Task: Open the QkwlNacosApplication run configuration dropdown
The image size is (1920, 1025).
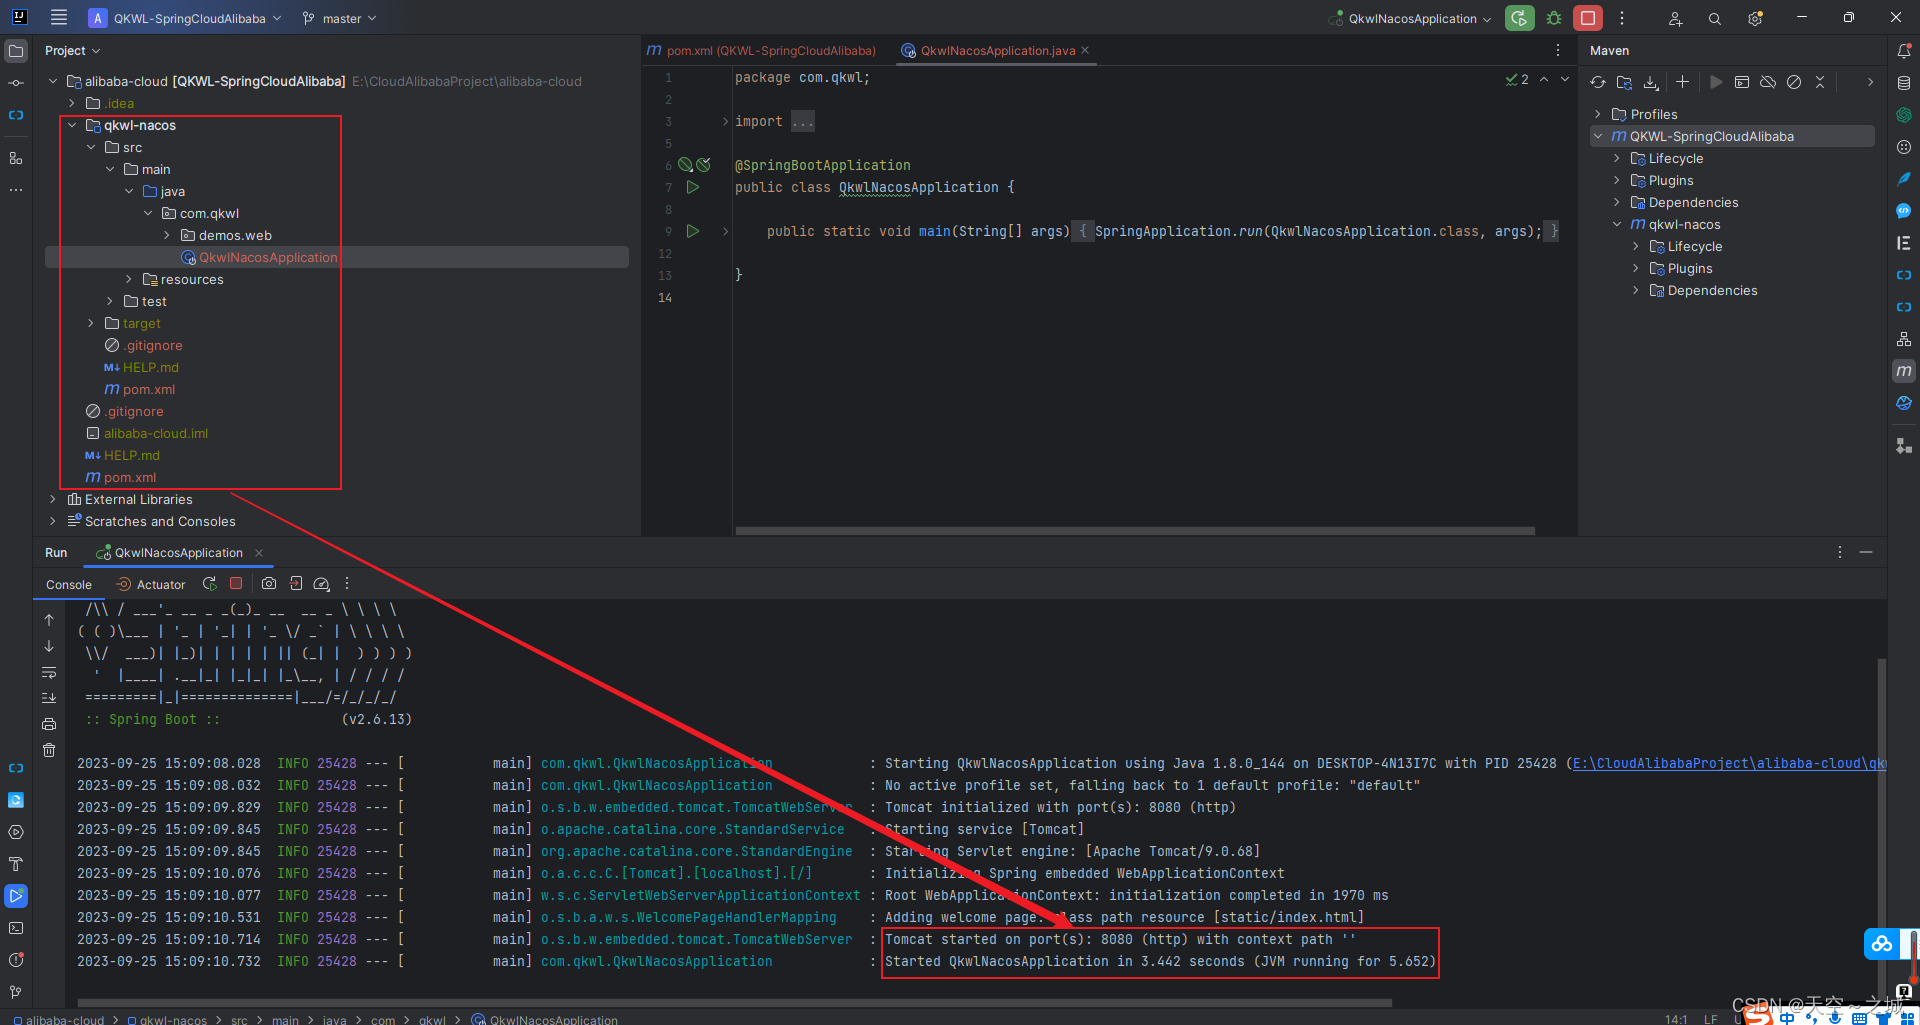Action: click(1409, 18)
